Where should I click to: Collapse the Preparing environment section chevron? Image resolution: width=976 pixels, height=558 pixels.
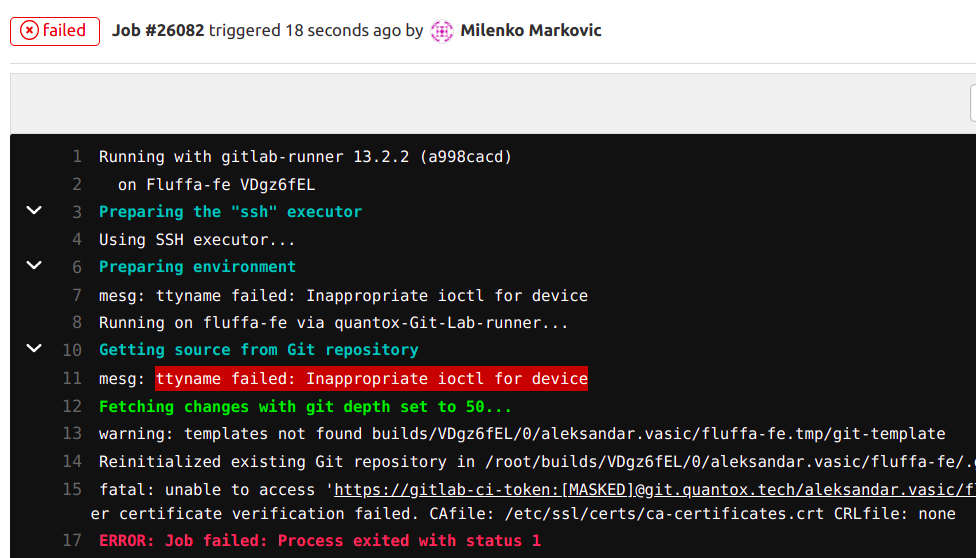coord(34,266)
